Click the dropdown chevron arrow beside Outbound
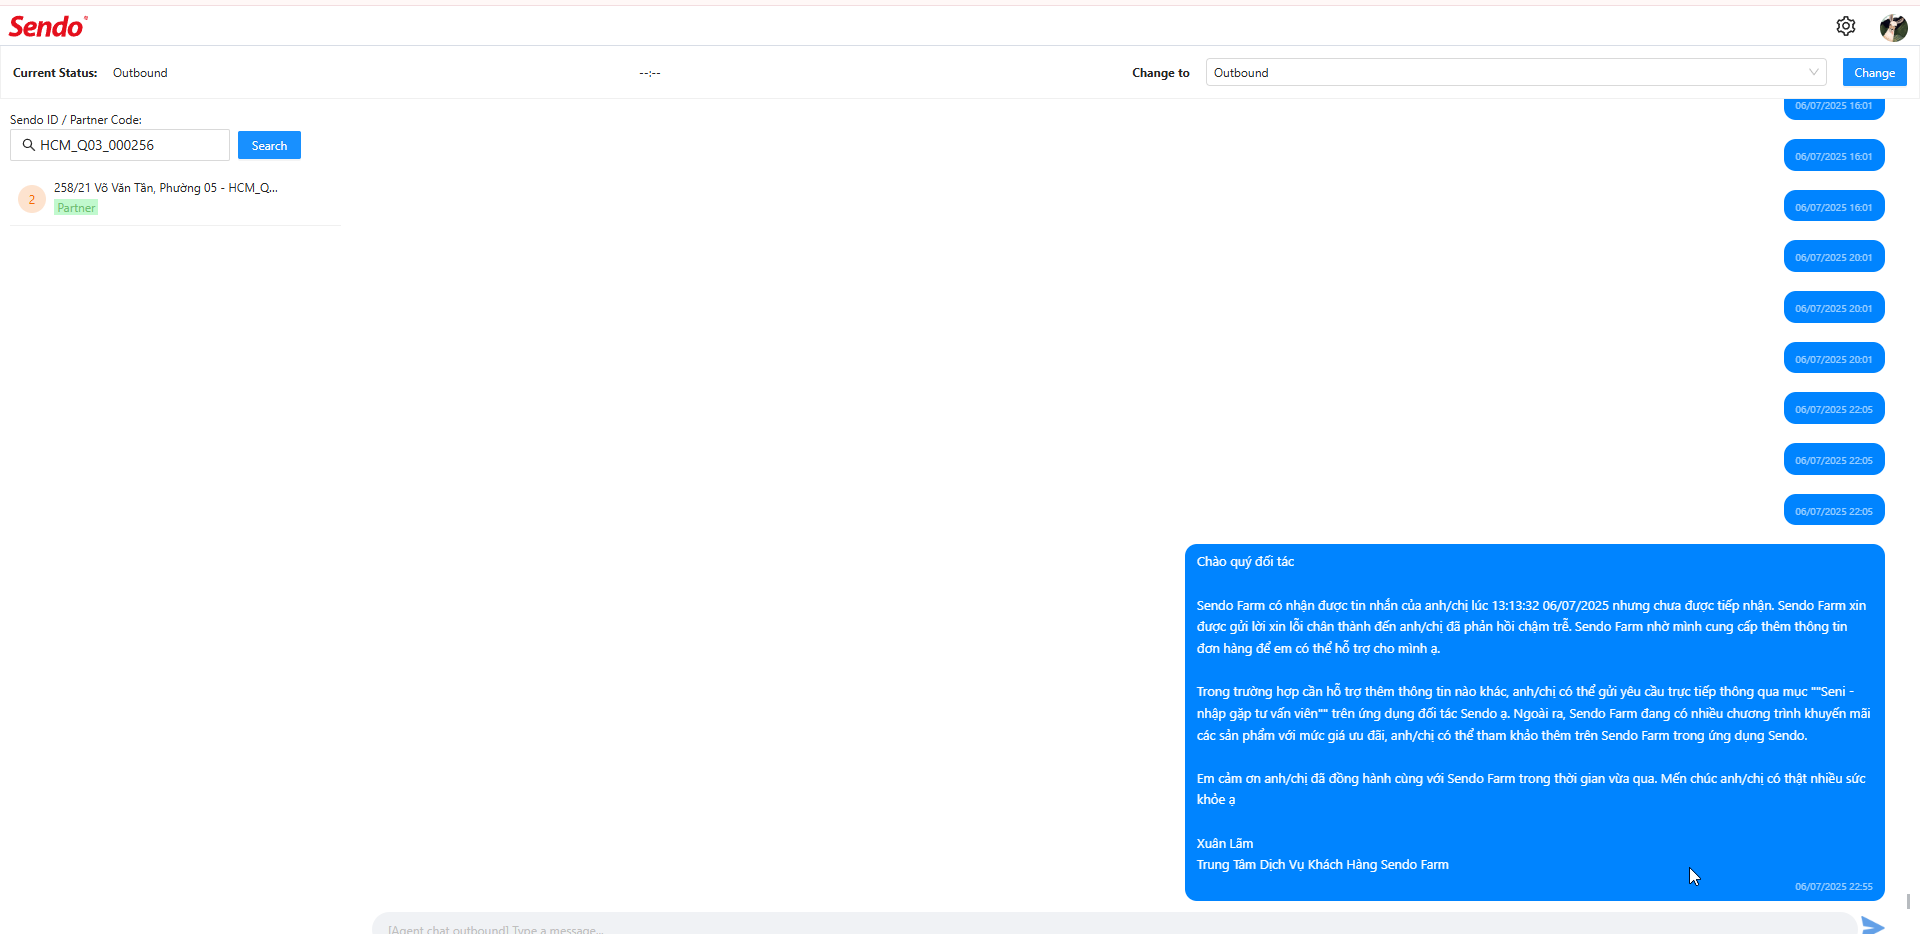 click(x=1813, y=72)
